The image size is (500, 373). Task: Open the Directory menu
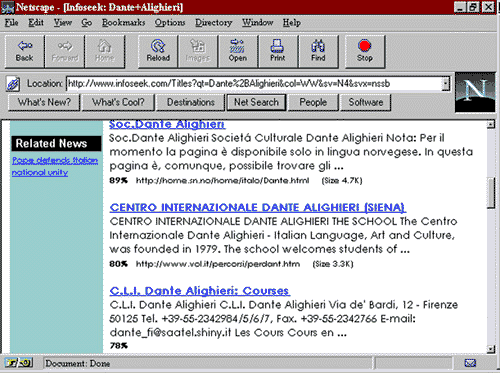214,23
